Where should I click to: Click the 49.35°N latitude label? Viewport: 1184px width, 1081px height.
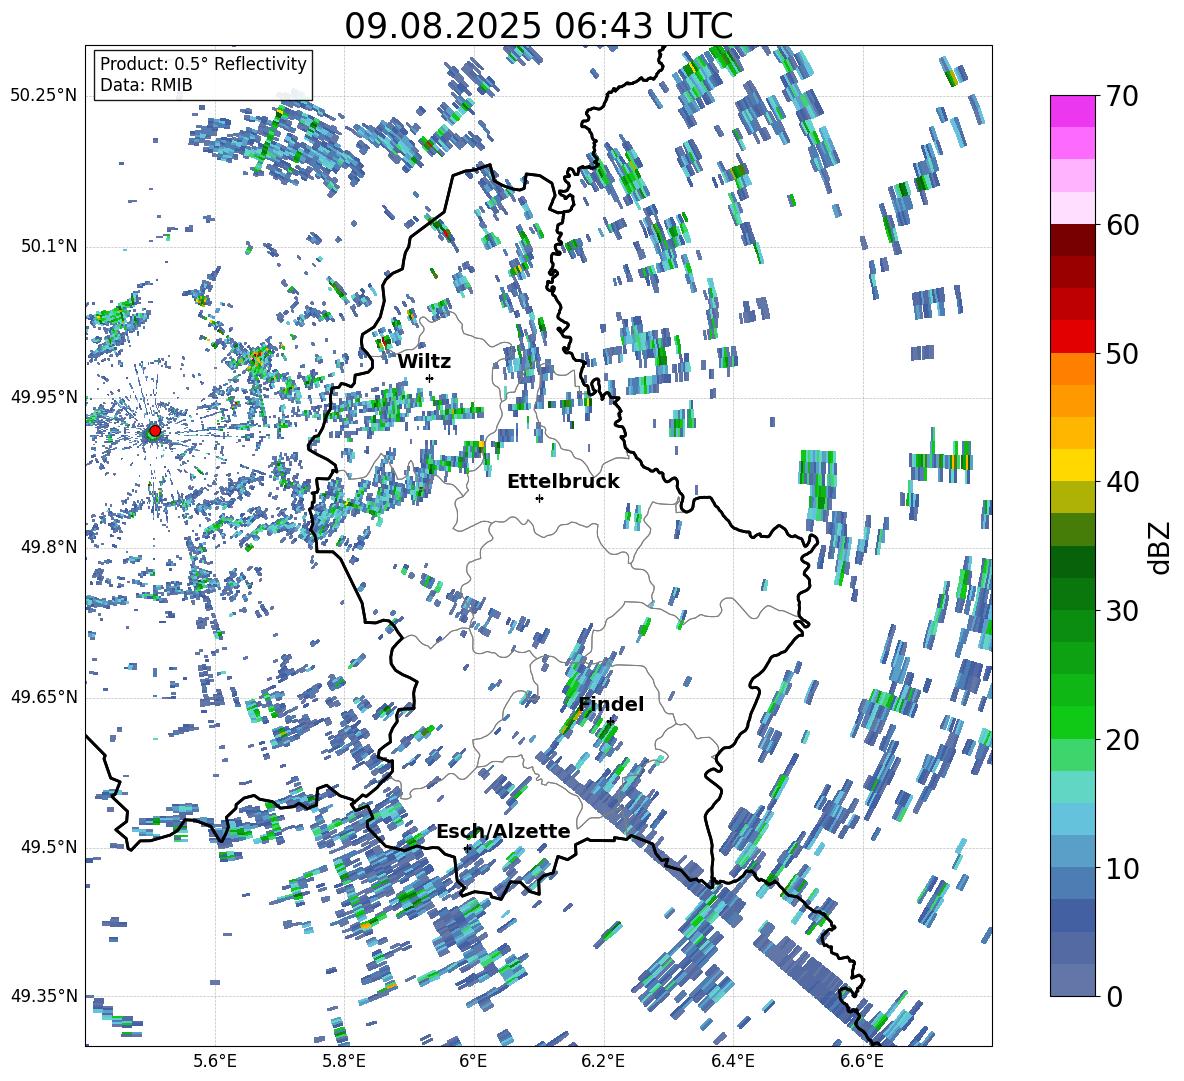[x=44, y=996]
